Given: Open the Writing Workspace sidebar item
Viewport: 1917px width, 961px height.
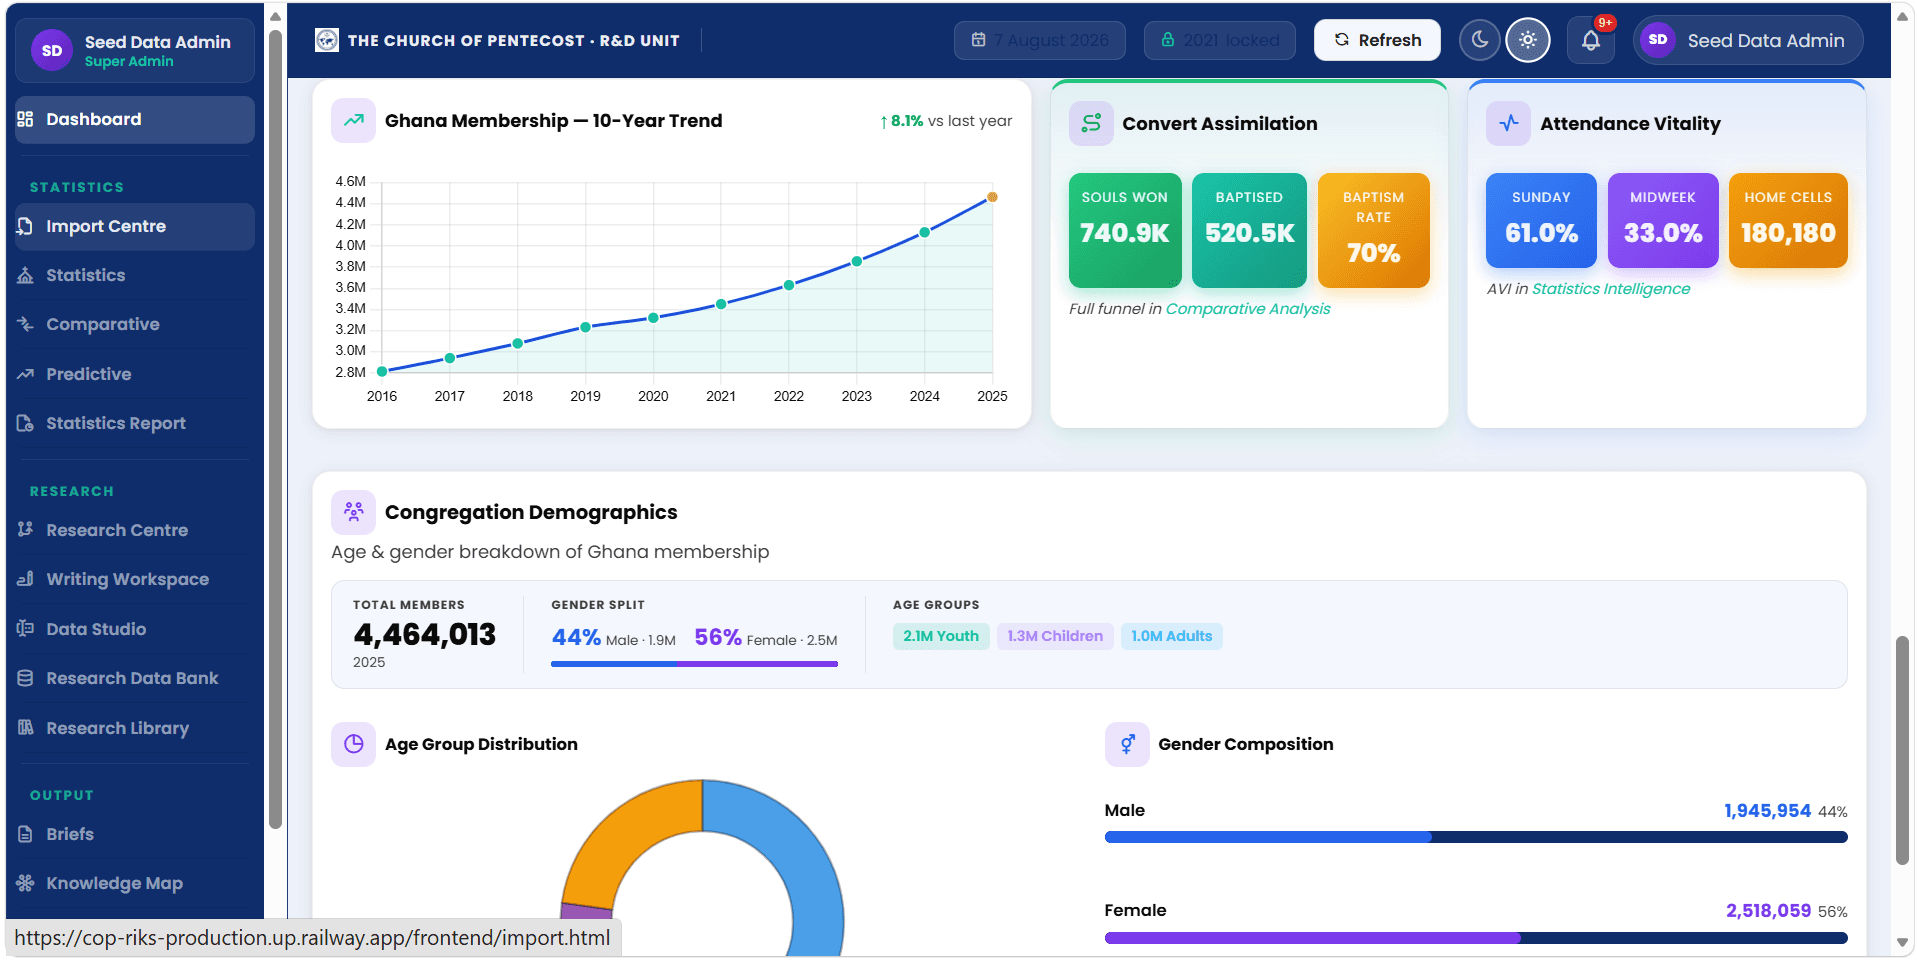Looking at the screenshot, I should click(x=135, y=580).
